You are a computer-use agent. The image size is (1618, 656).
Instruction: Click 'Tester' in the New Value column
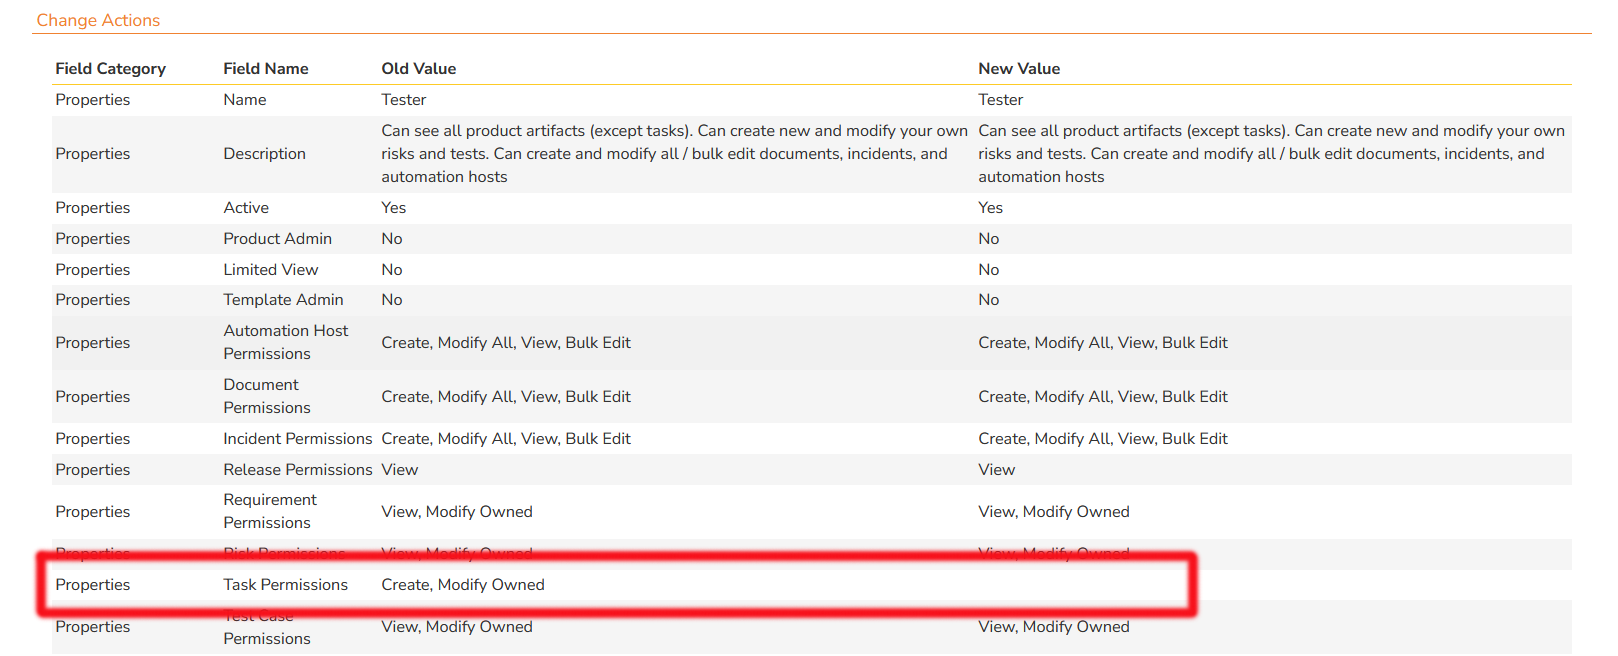coord(1000,99)
